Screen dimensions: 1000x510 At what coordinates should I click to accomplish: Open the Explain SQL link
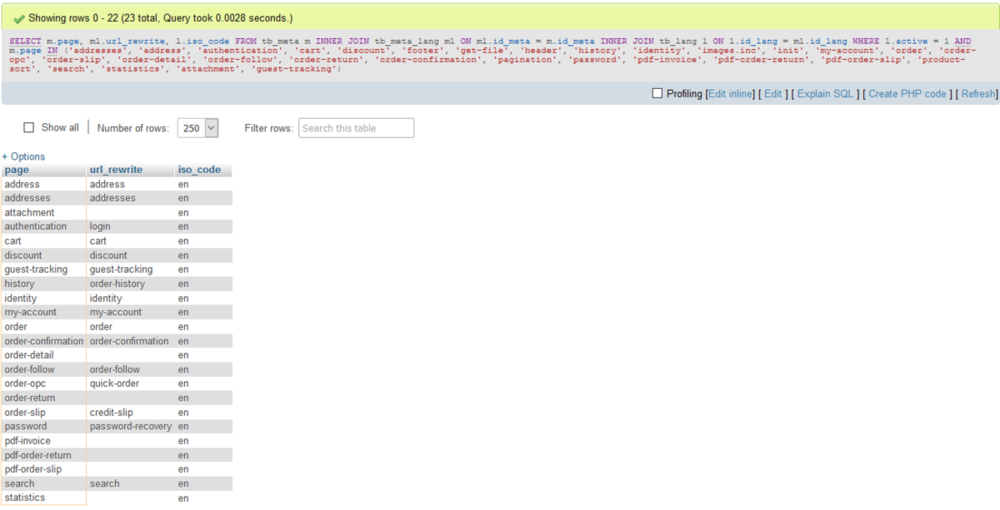[825, 94]
